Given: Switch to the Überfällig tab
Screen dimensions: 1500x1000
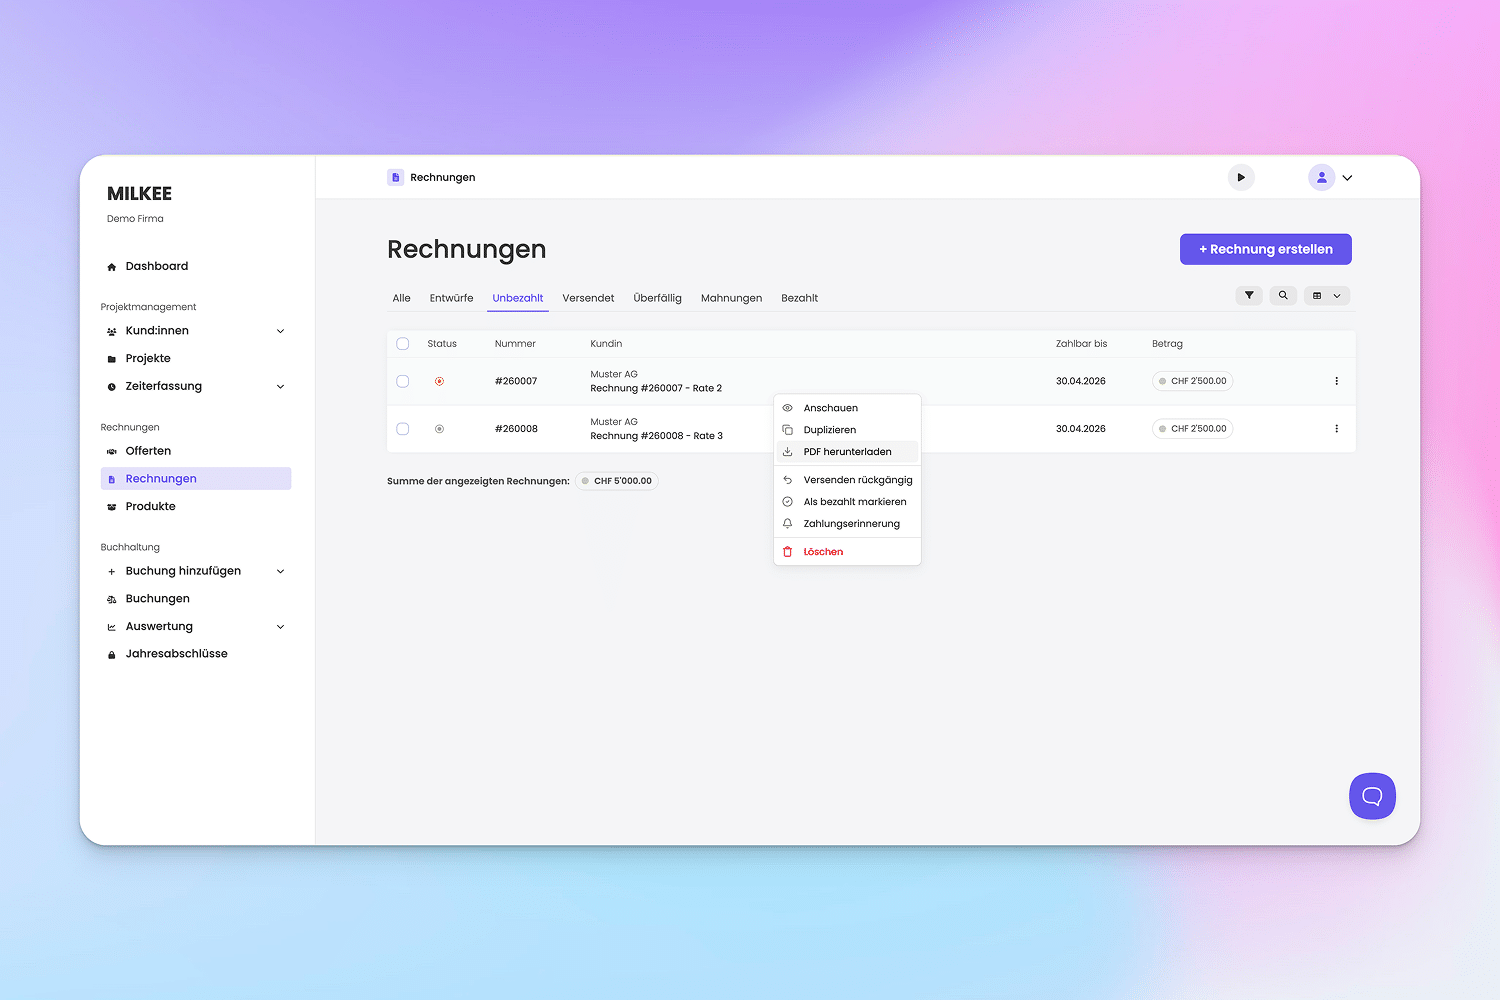Looking at the screenshot, I should coord(657,298).
